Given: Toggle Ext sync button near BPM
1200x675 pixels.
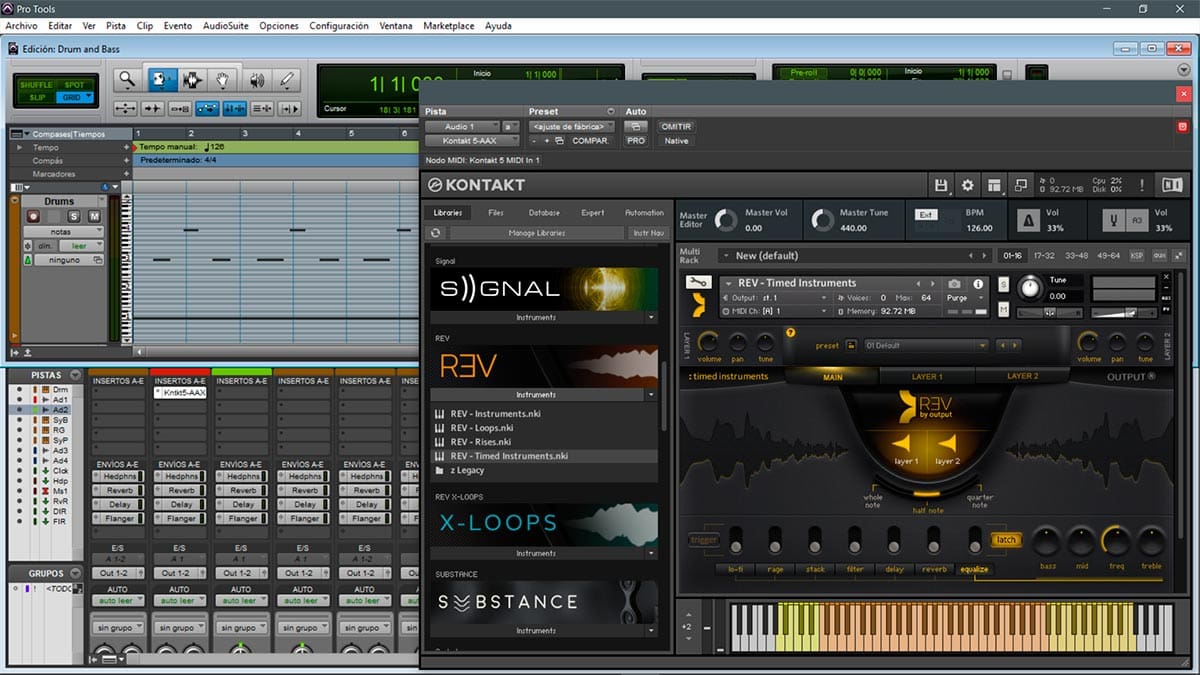Looking at the screenshot, I should 924,214.
